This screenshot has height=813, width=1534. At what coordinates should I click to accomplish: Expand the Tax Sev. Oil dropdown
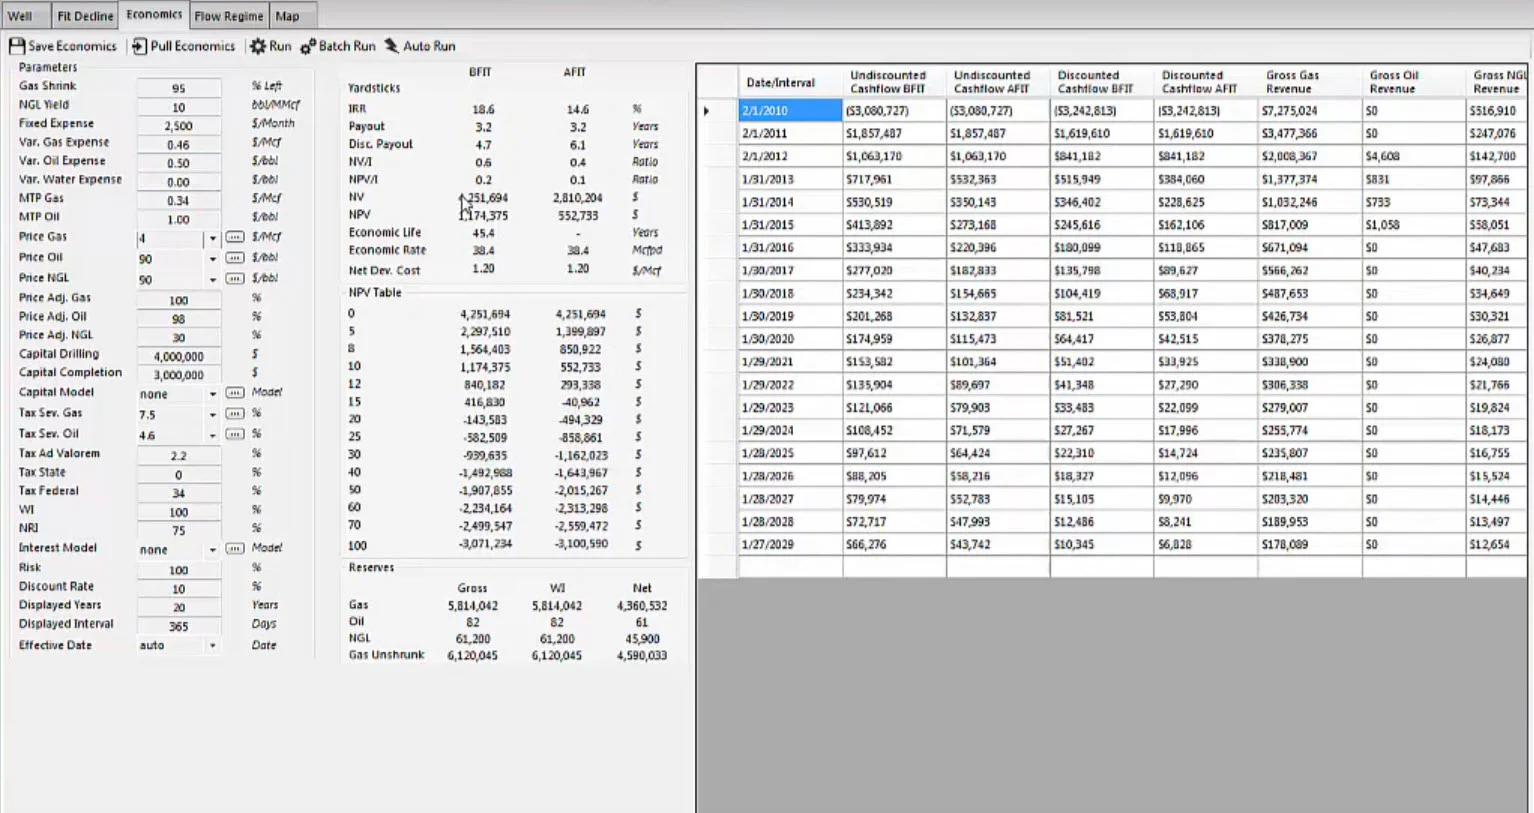click(x=212, y=436)
